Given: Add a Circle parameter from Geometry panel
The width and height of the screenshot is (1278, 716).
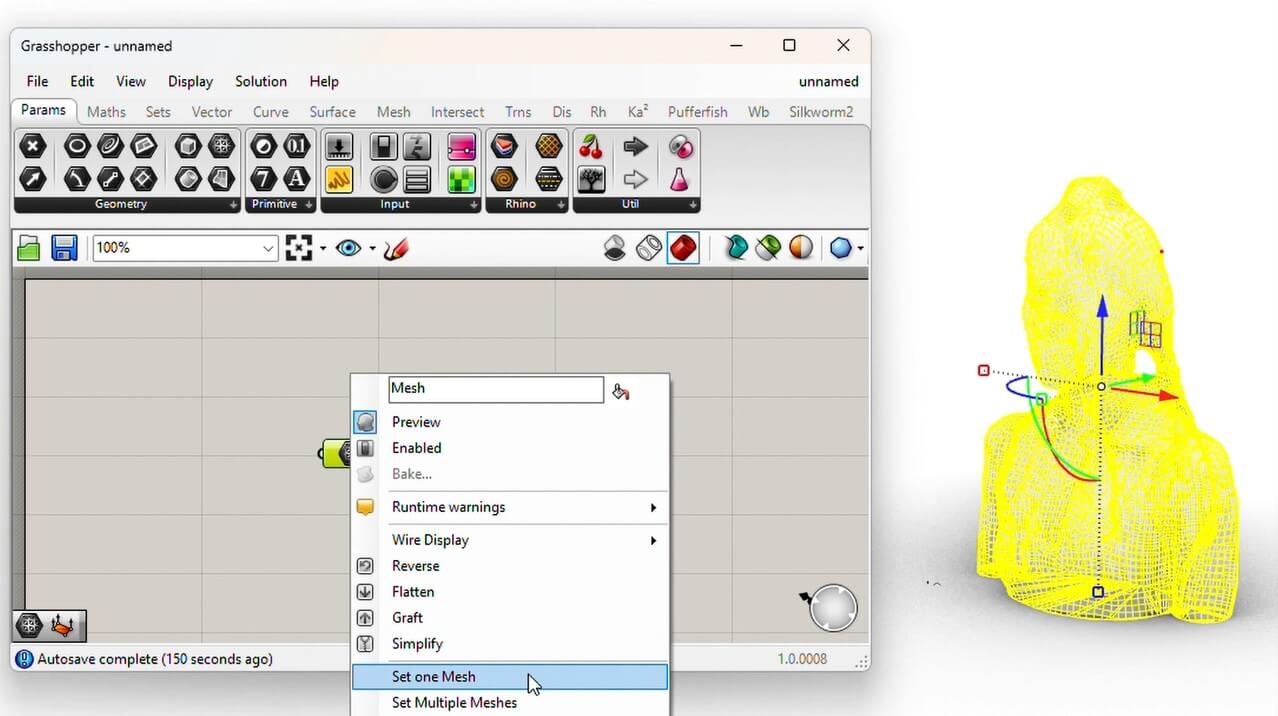Looking at the screenshot, I should tap(77, 147).
